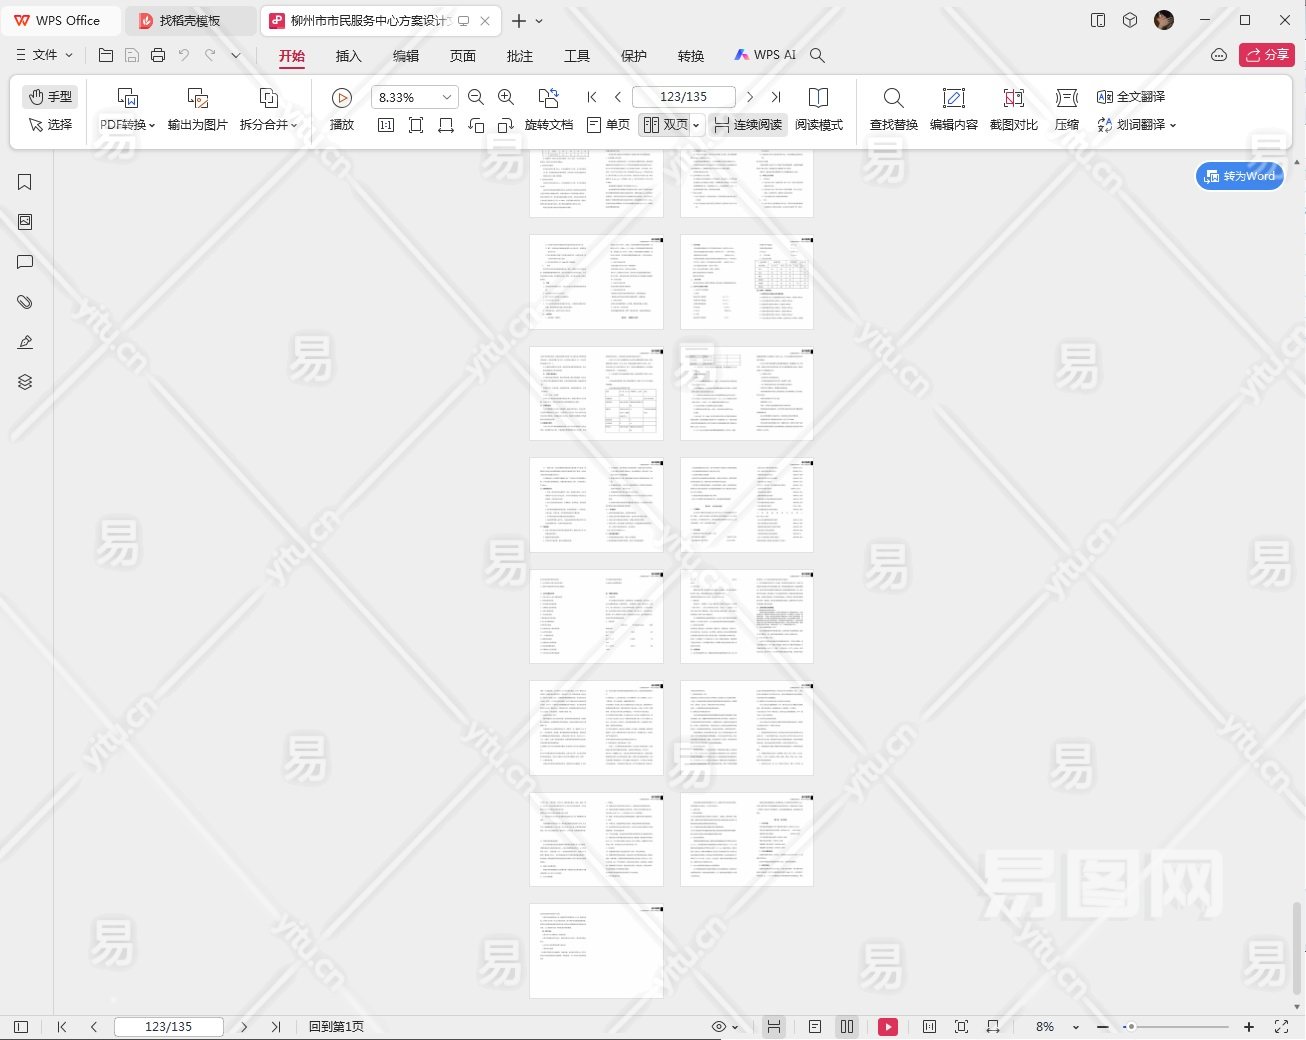Open the 截图对比 screenshot compare tool
The width and height of the screenshot is (1306, 1040).
point(1013,98)
